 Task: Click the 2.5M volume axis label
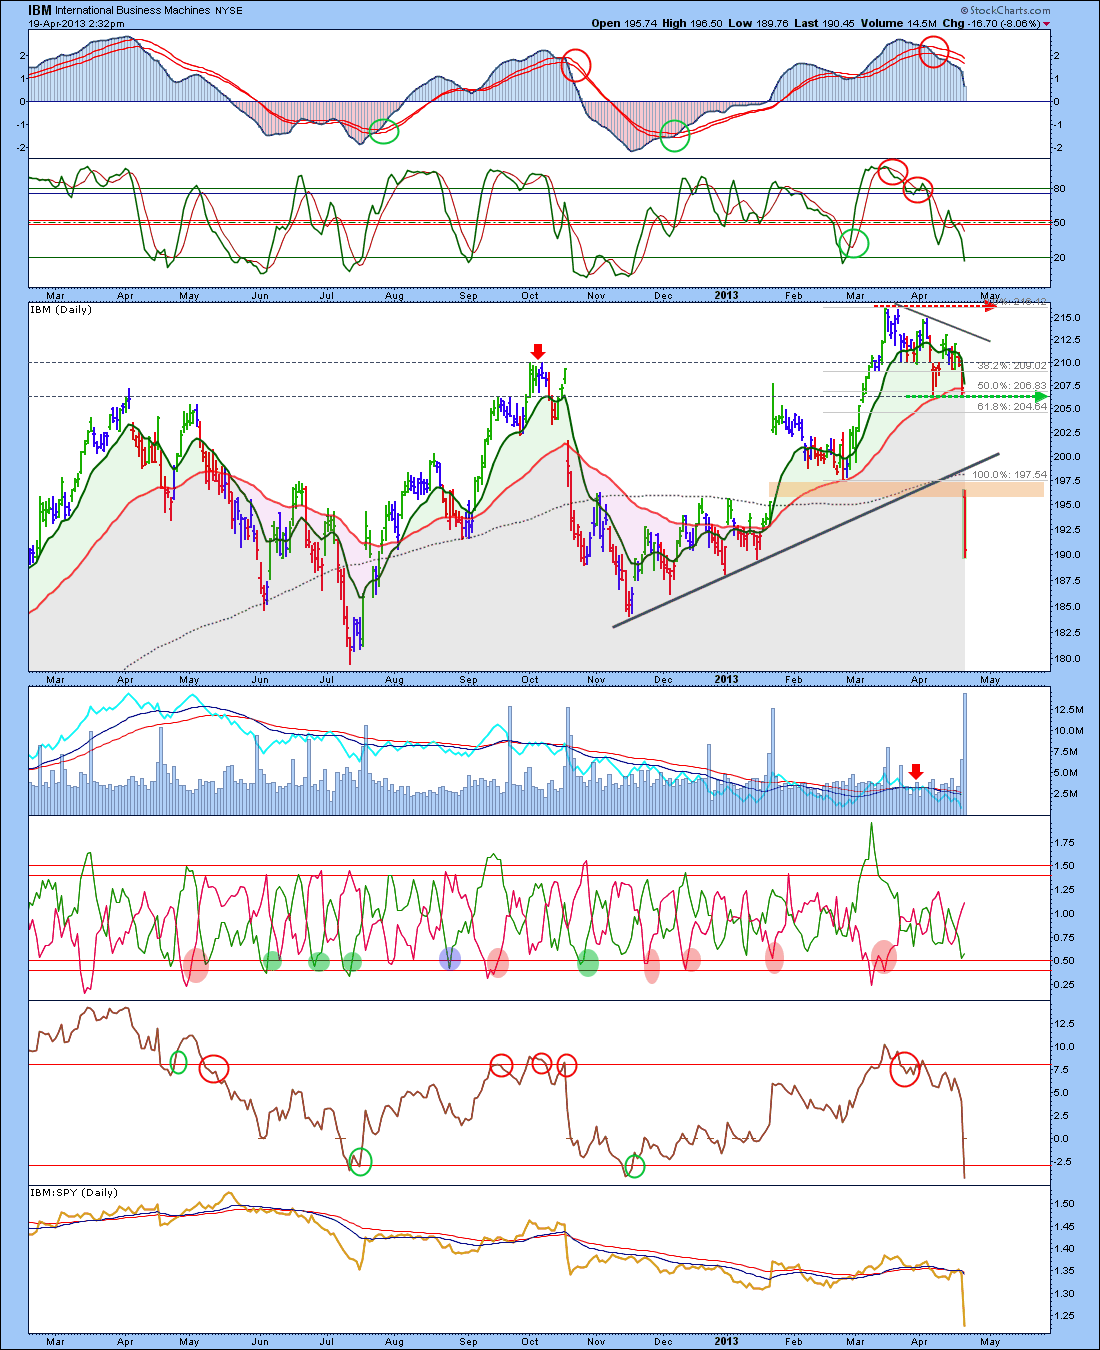(1065, 794)
